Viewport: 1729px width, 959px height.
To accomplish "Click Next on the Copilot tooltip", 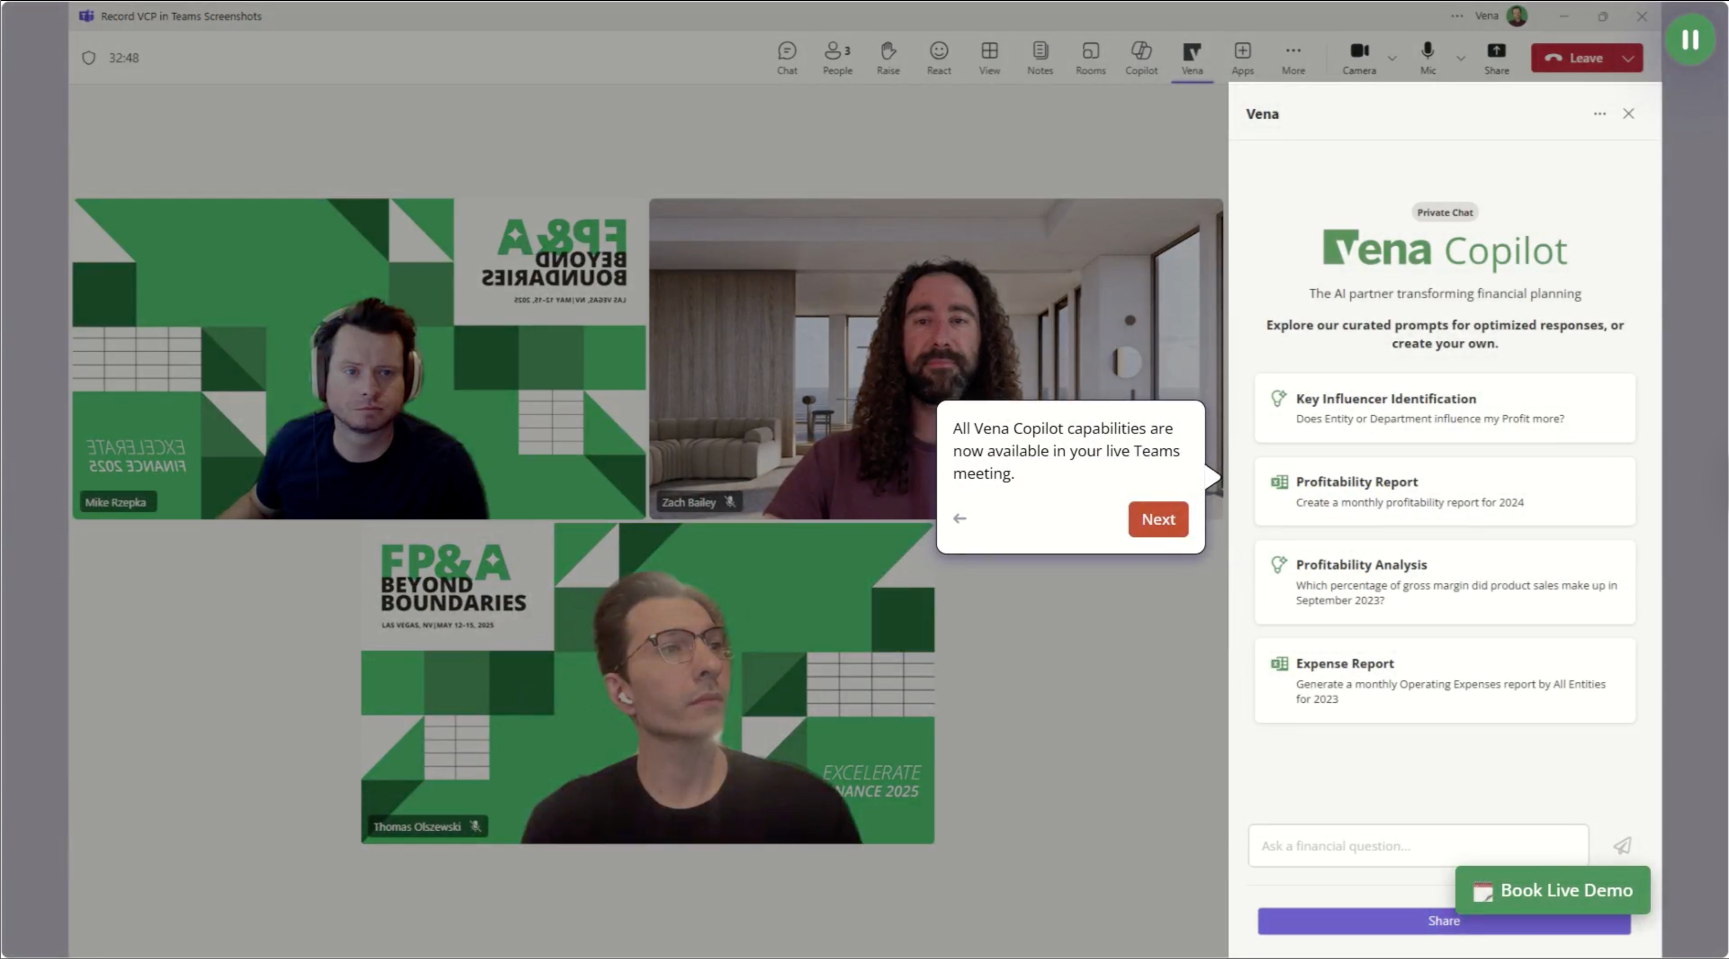I will 1157,519.
